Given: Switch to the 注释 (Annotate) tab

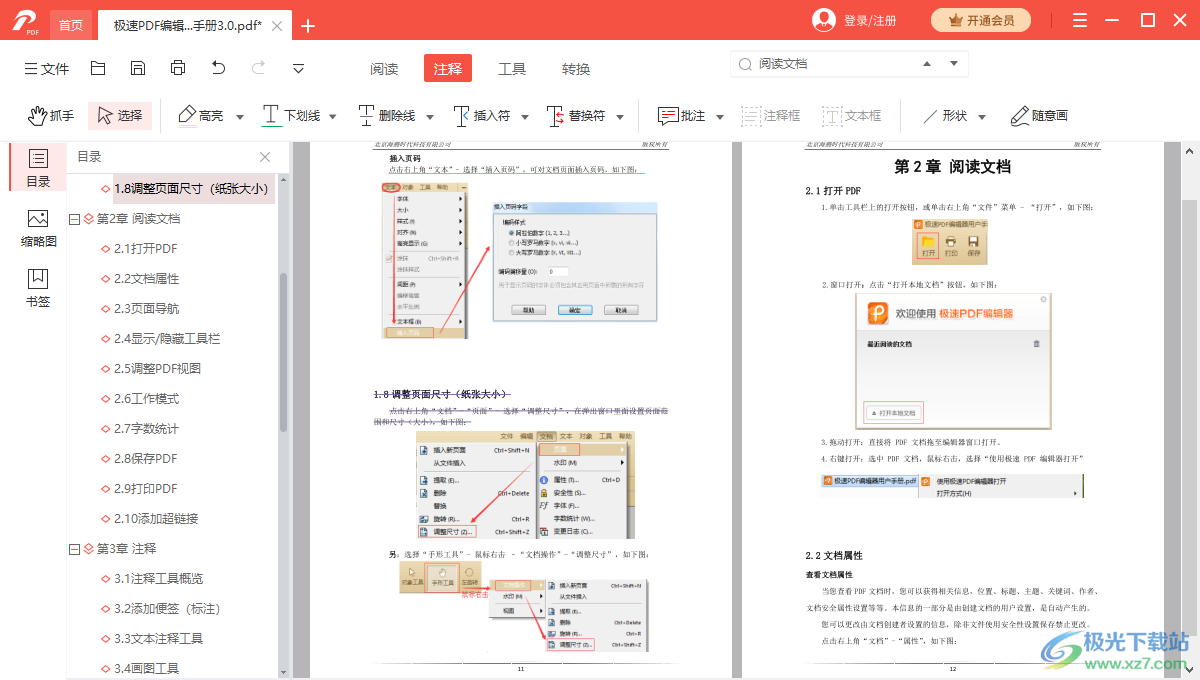Looking at the screenshot, I should [448, 69].
